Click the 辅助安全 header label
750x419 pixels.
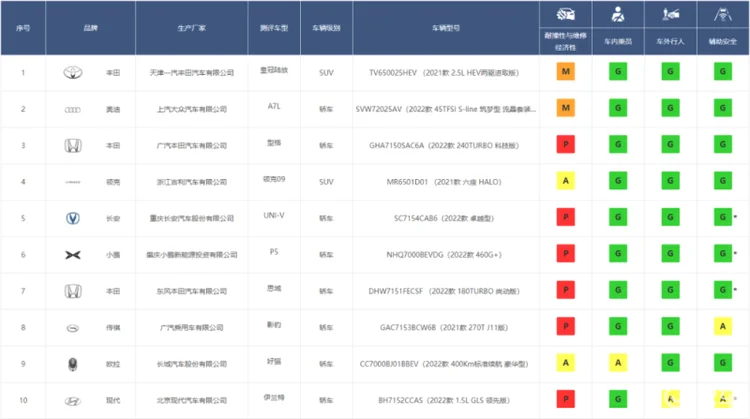[x=723, y=42]
